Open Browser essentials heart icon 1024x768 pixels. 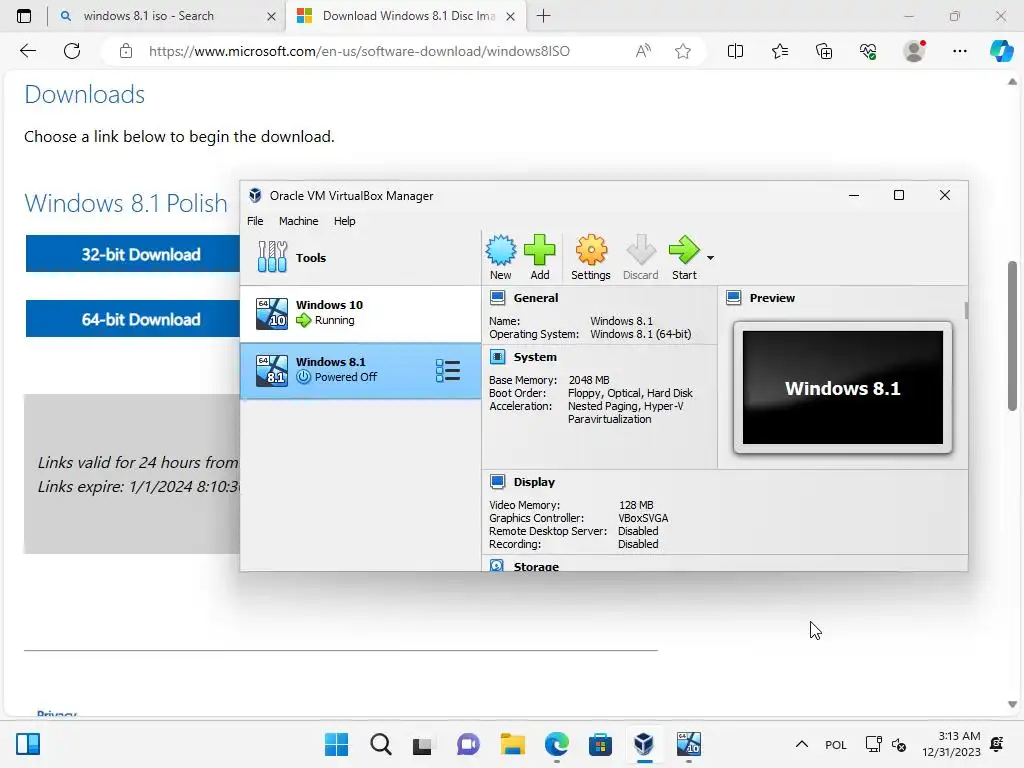(868, 51)
